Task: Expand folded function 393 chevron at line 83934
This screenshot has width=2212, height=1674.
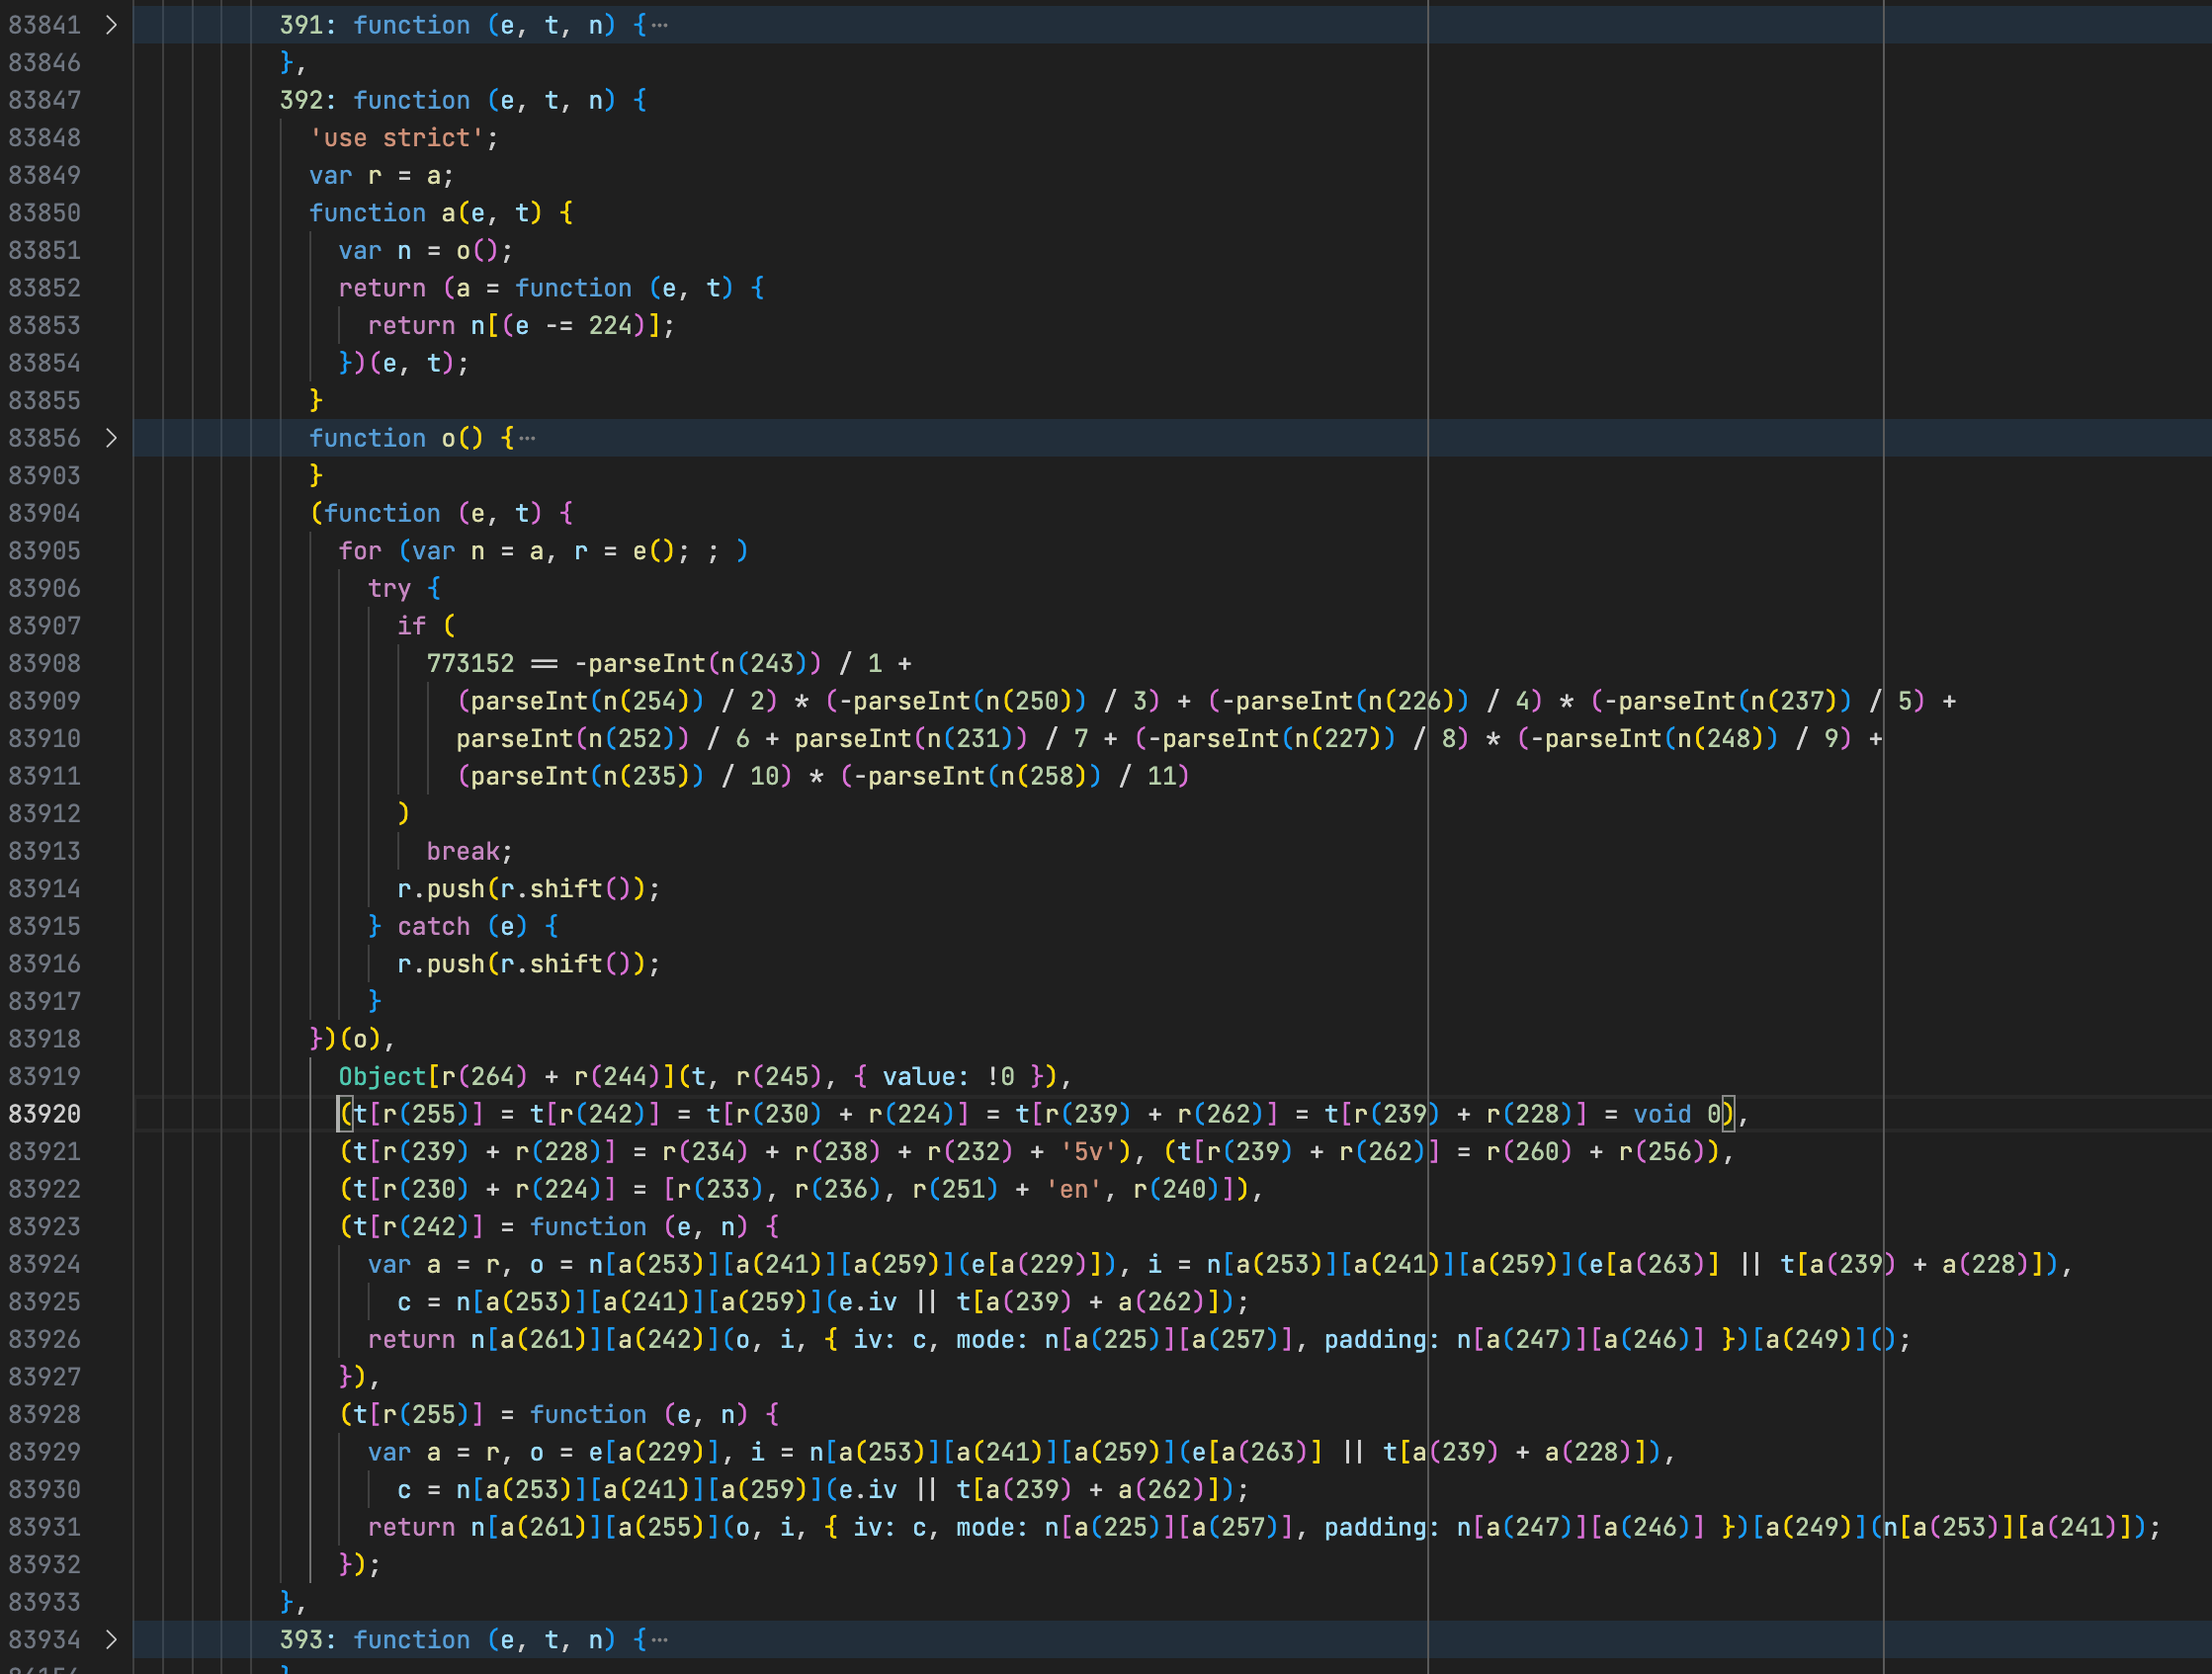Action: point(111,1640)
